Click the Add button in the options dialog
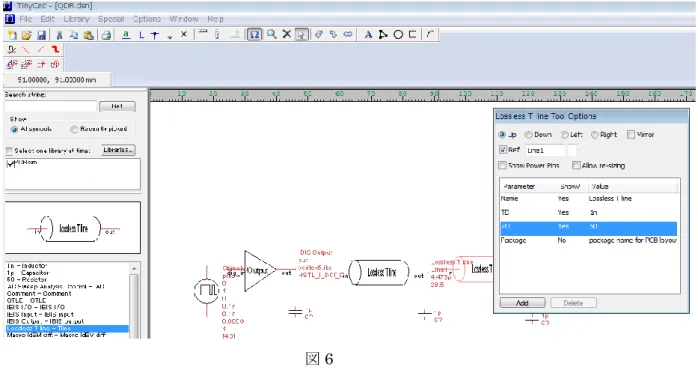The image size is (698, 370). (522, 303)
